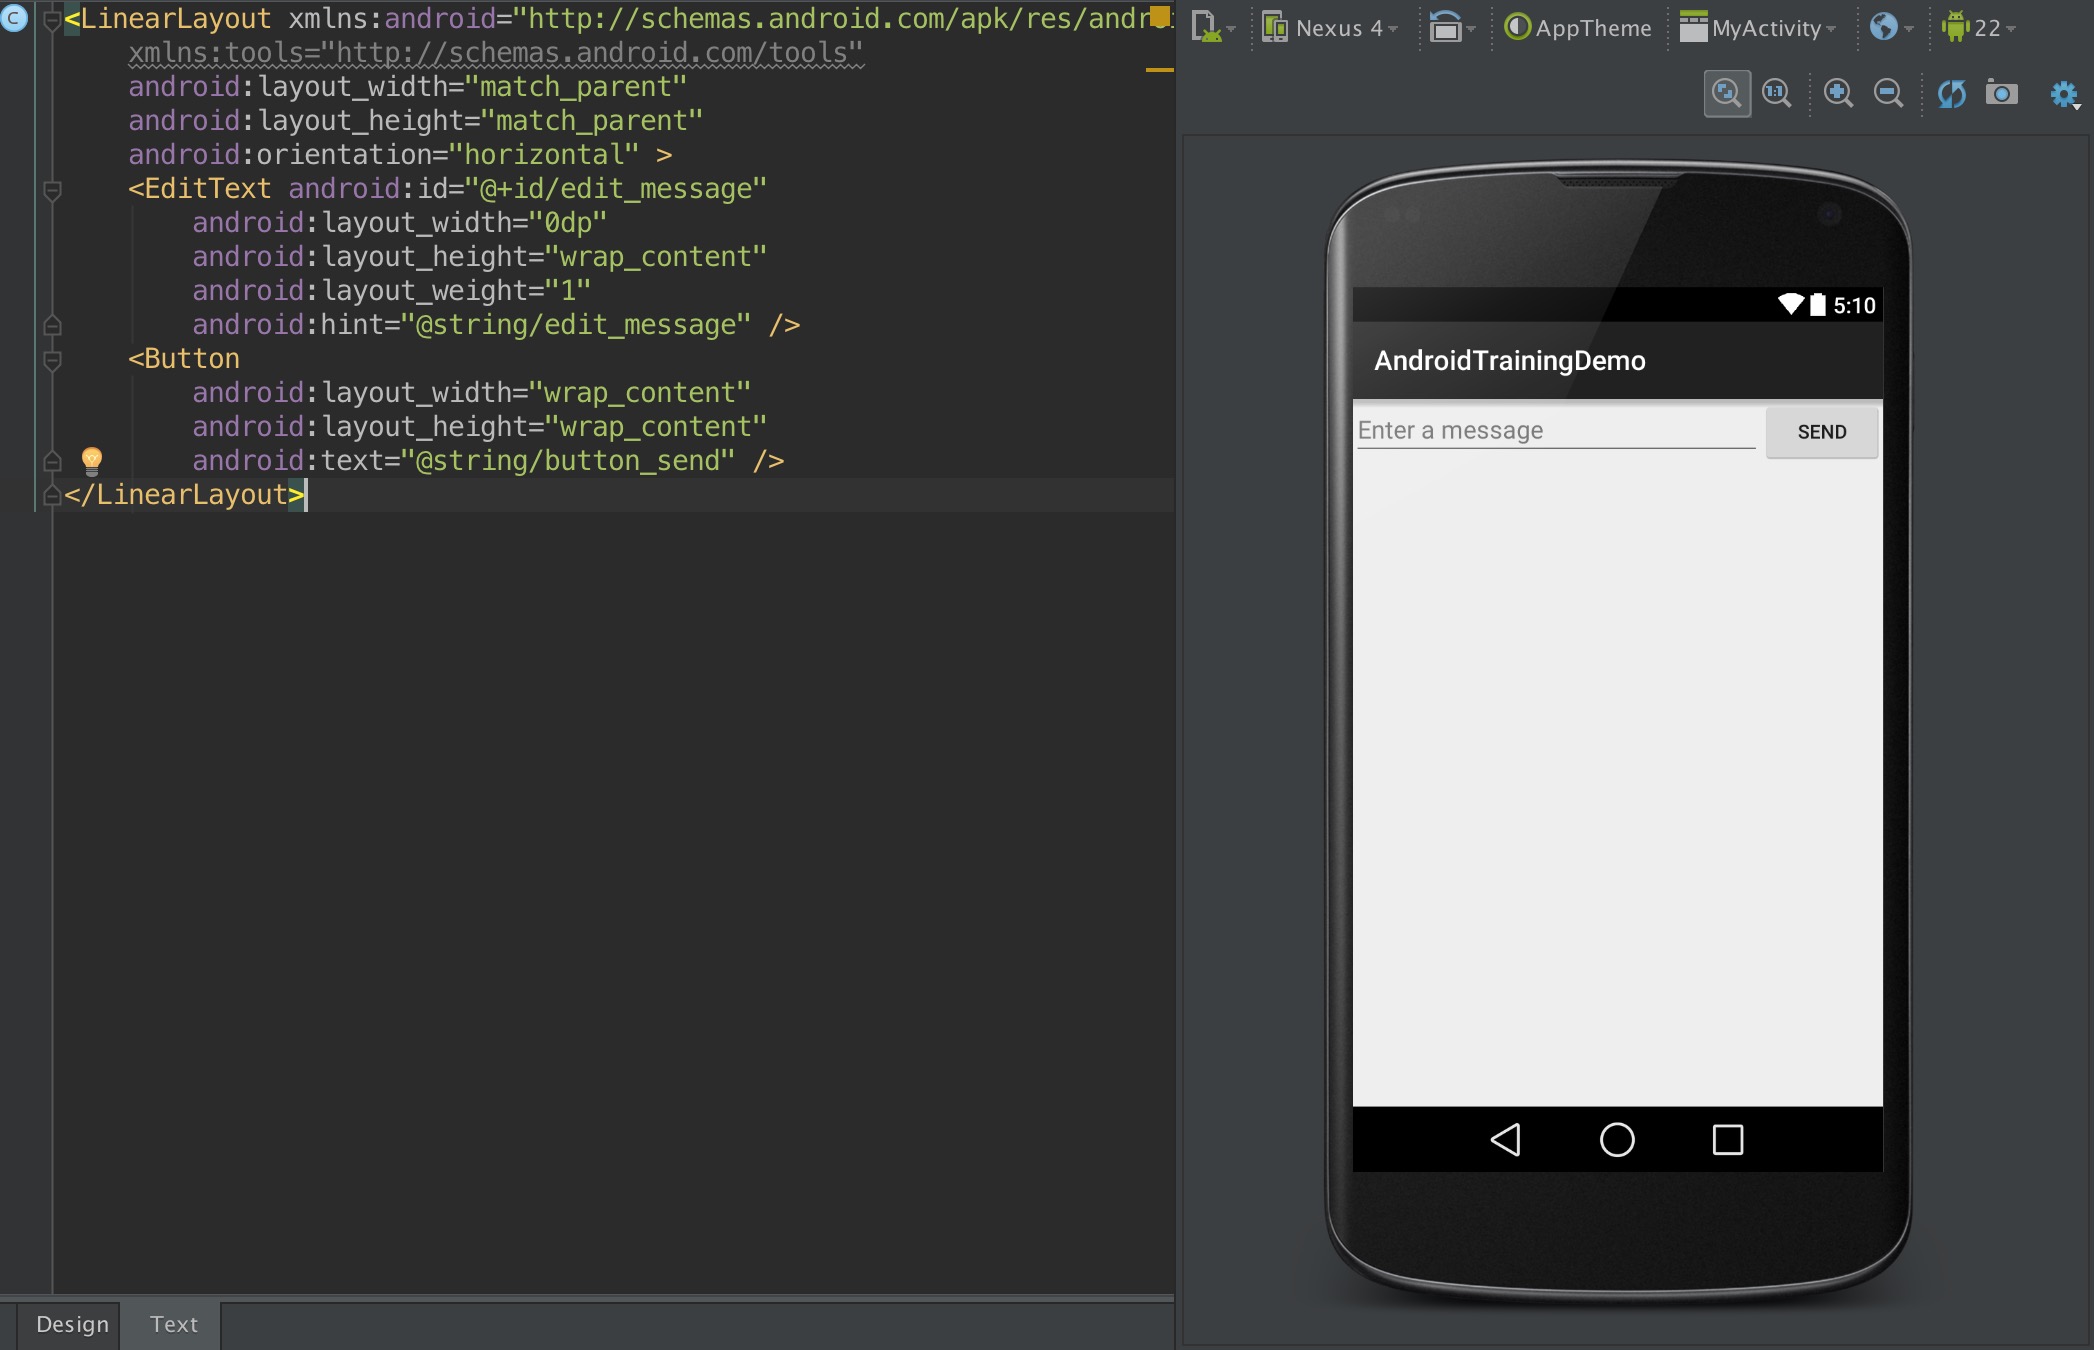
Task: Click the Recents square button in preview
Action: coord(1728,1139)
